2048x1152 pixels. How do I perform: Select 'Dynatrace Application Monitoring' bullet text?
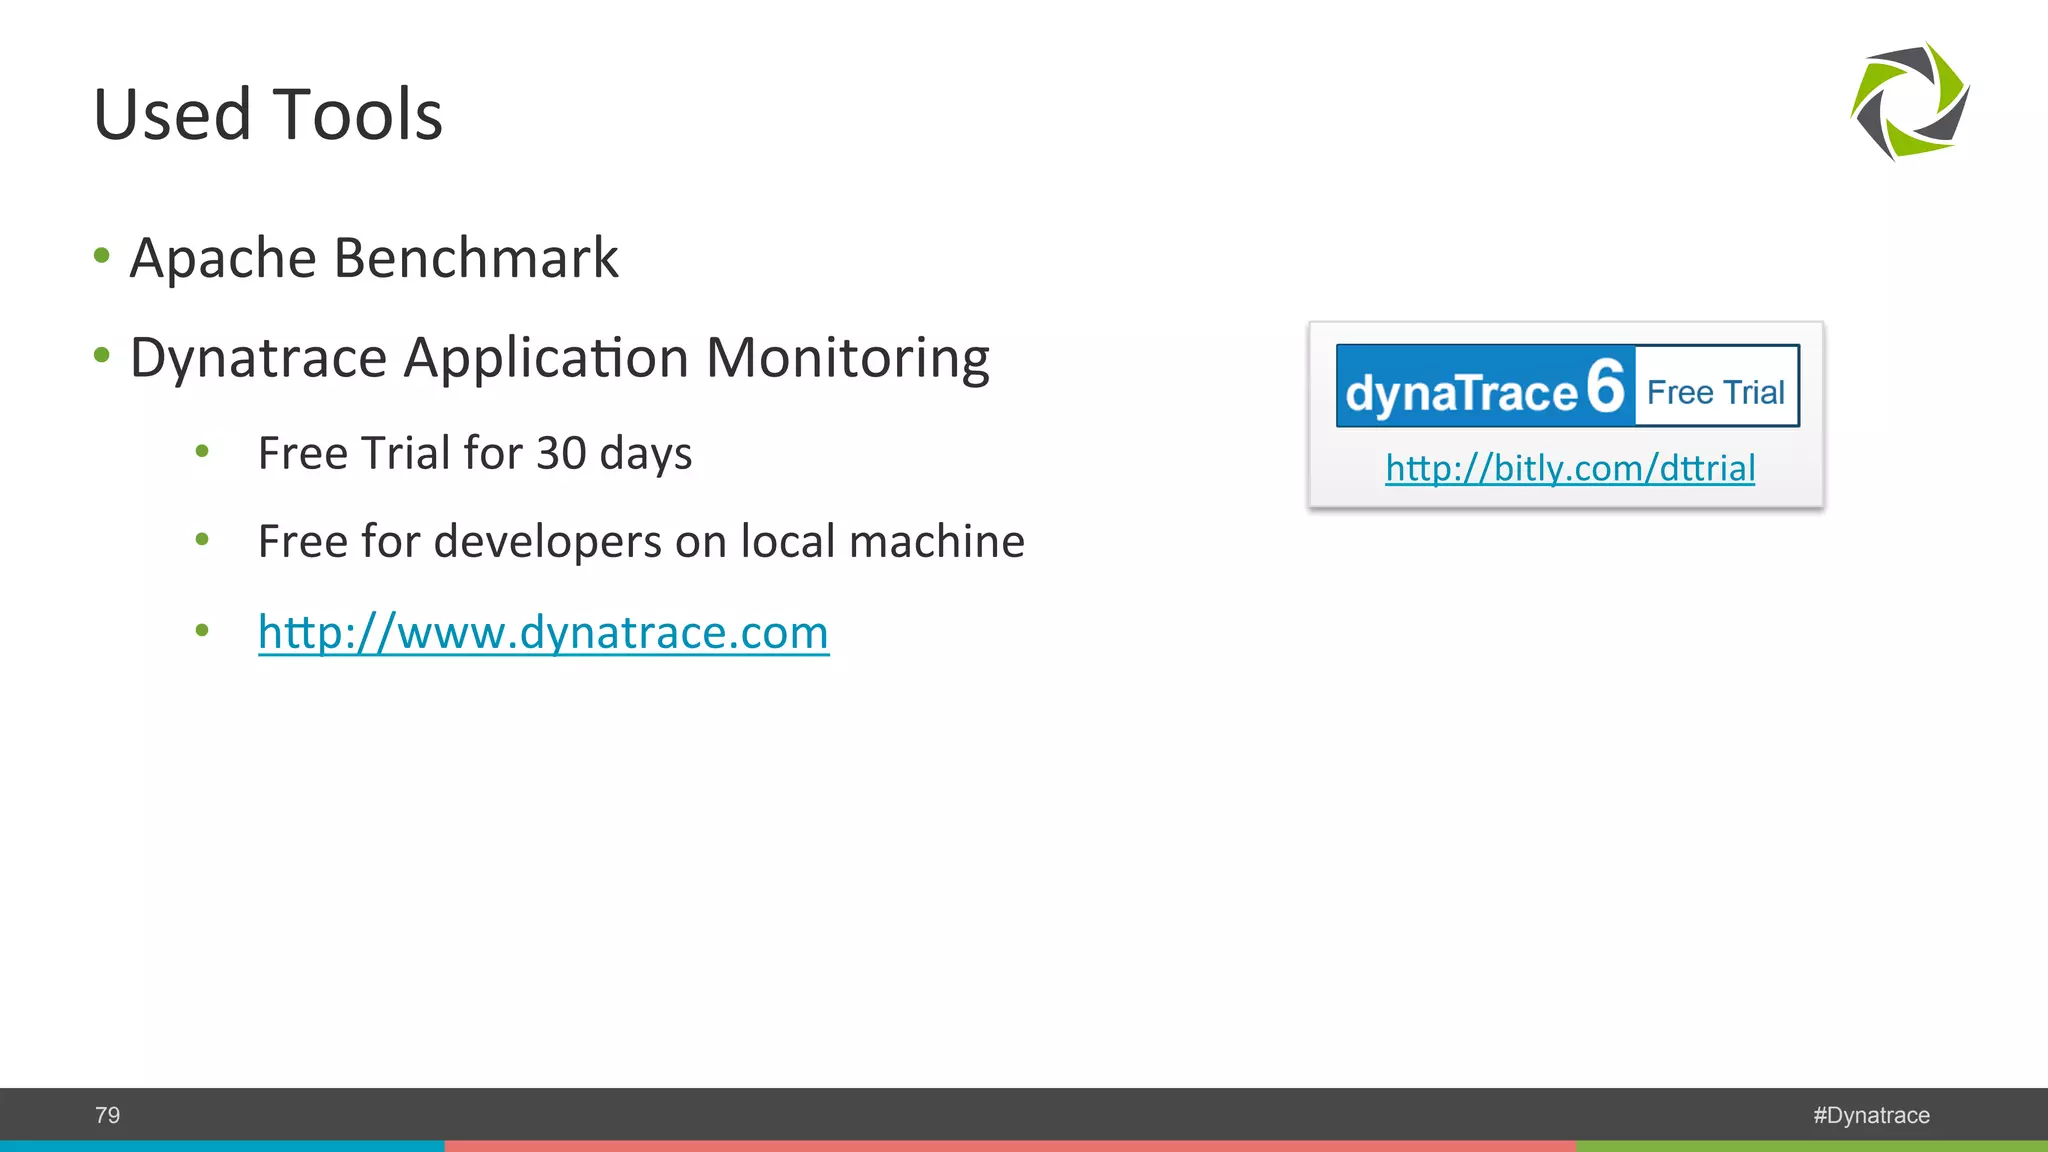tap(560, 358)
